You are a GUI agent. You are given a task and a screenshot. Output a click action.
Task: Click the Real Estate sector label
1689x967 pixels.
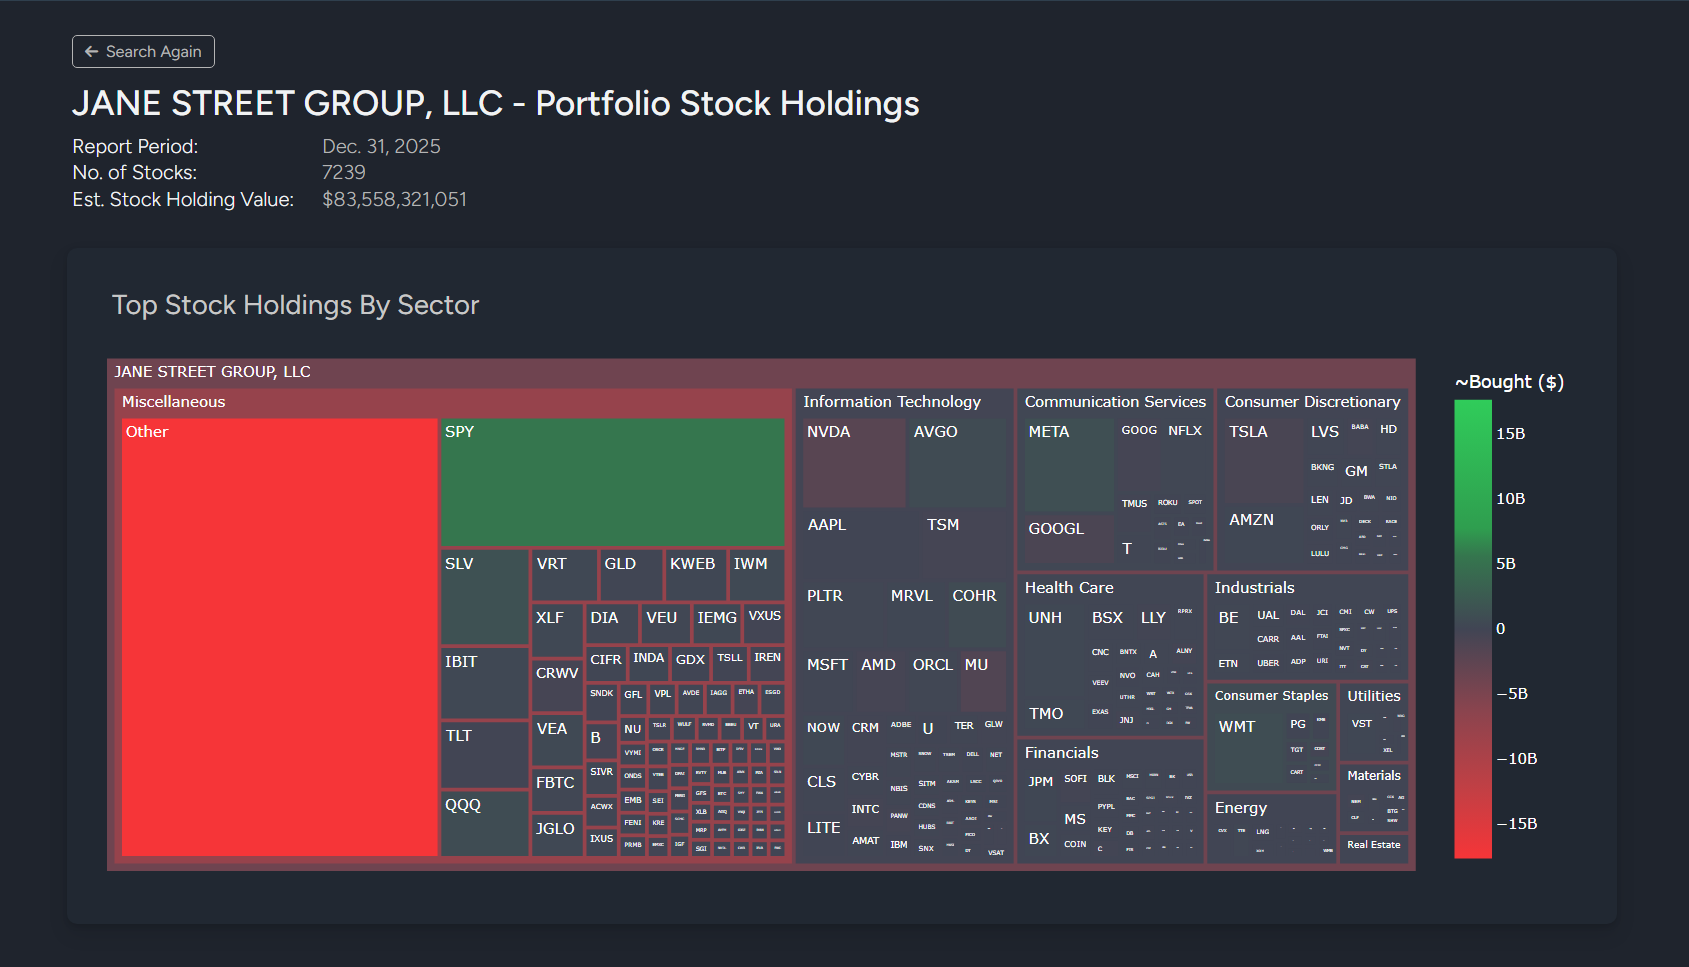pyautogui.click(x=1374, y=845)
